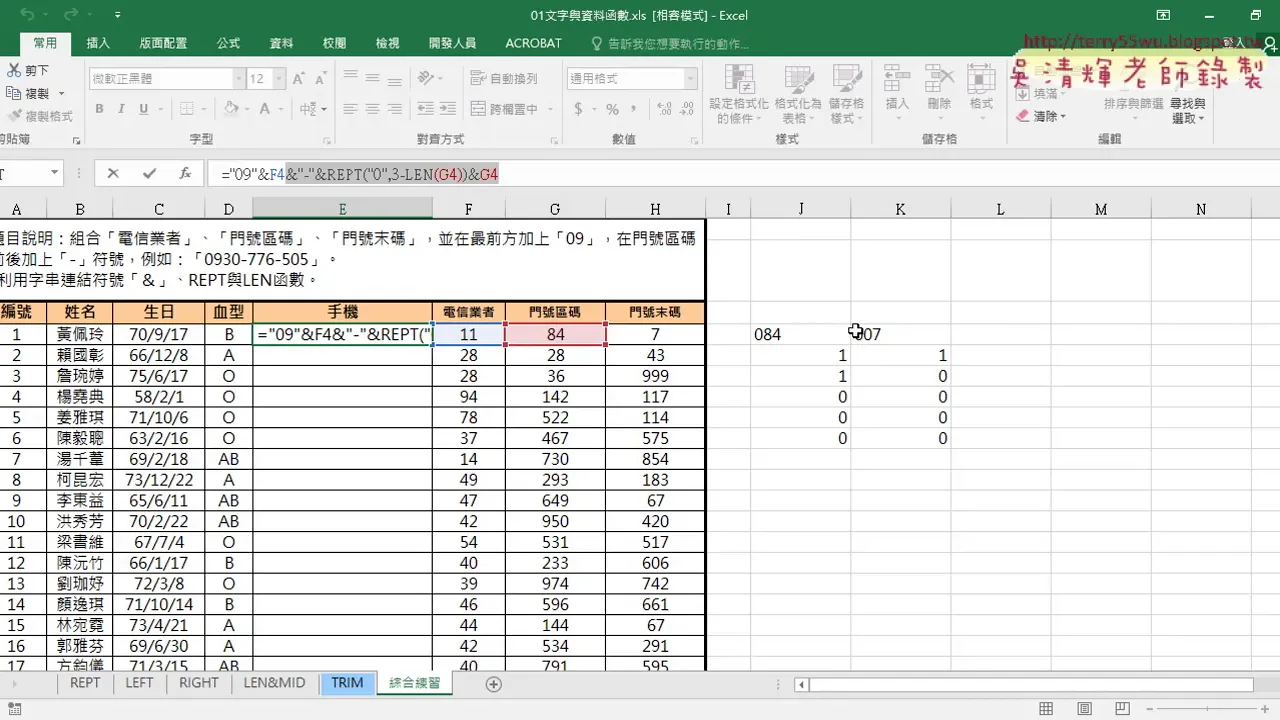
Task: Click the Enter checkmark in formula bar
Action: pyautogui.click(x=149, y=174)
